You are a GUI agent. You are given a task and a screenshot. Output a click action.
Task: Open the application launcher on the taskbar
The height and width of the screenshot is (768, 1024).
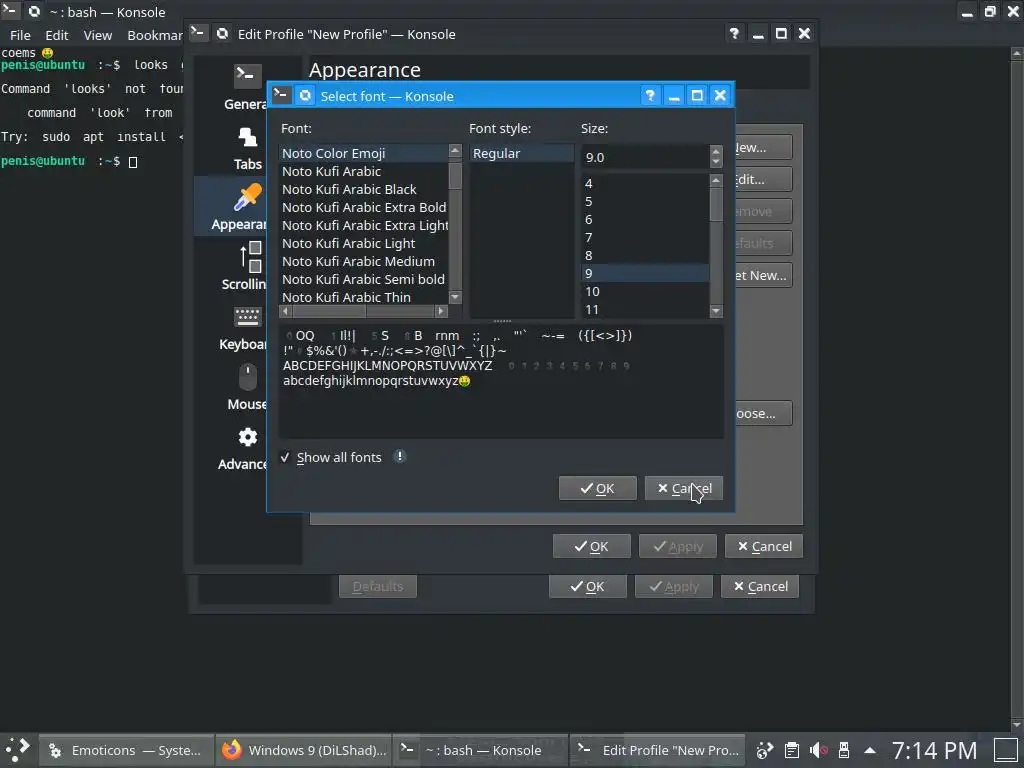pos(18,750)
